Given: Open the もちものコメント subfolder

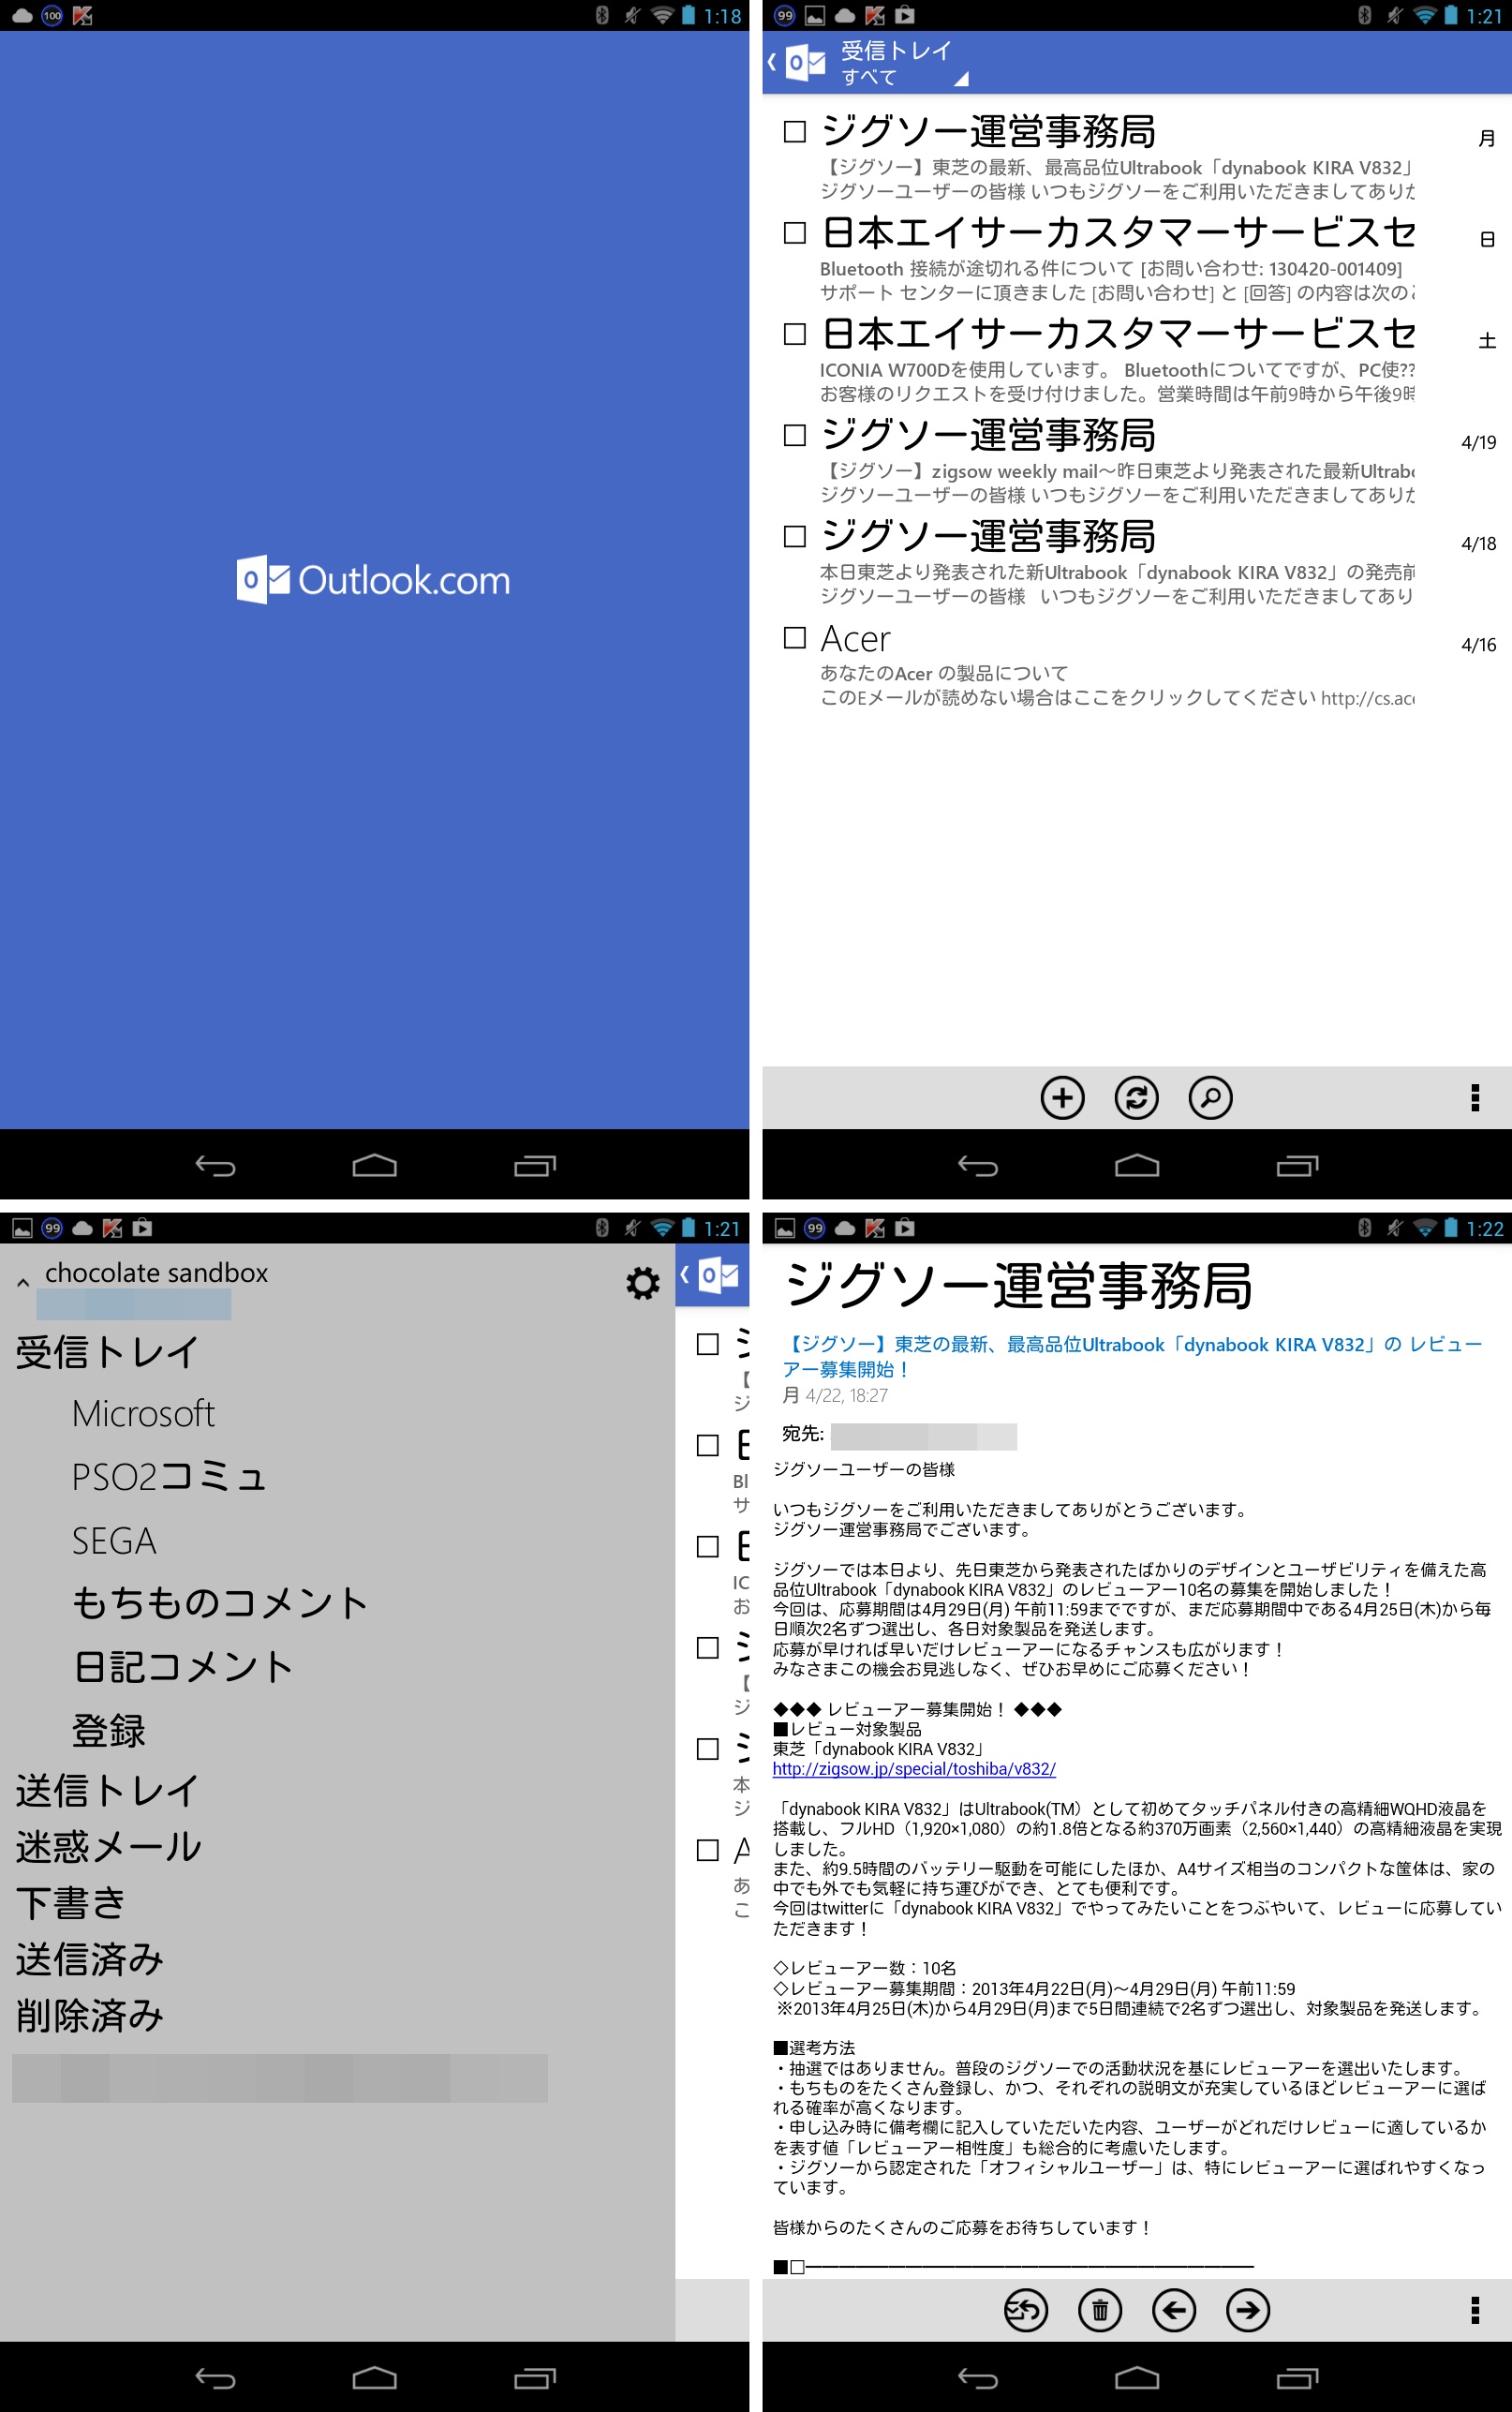Looking at the screenshot, I should tap(220, 1603).
